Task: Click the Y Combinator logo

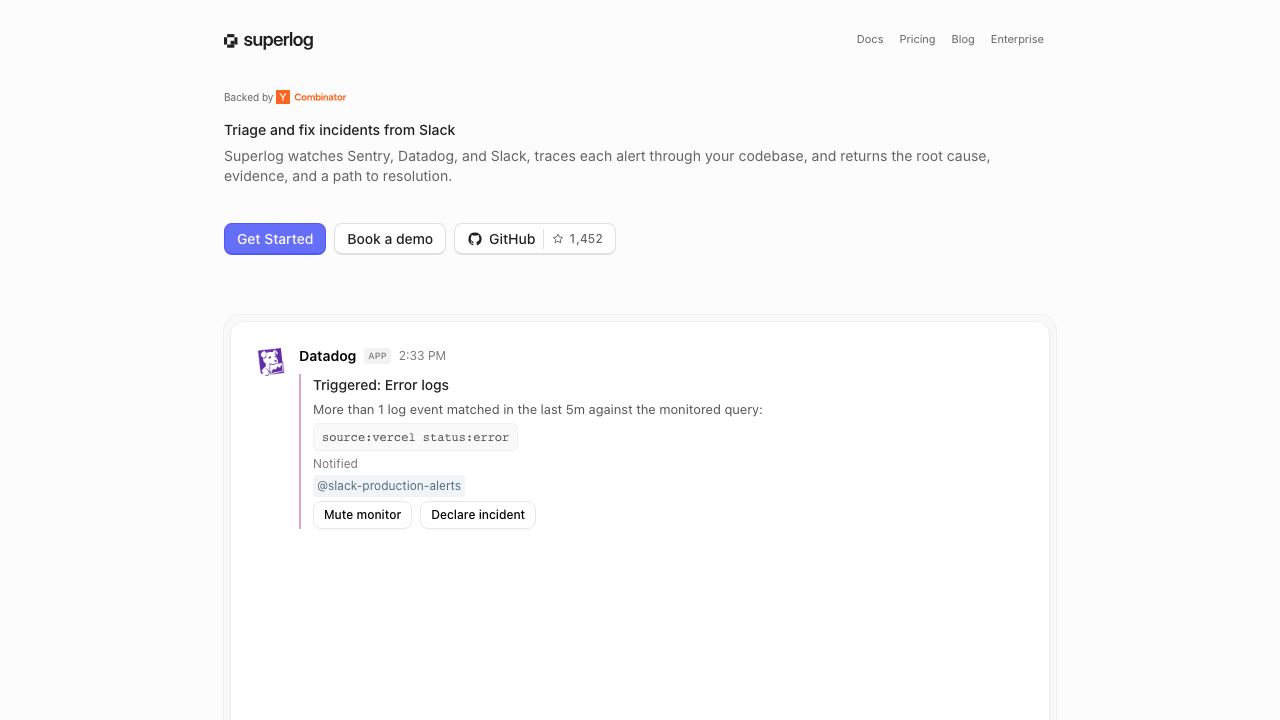Action: (x=311, y=97)
